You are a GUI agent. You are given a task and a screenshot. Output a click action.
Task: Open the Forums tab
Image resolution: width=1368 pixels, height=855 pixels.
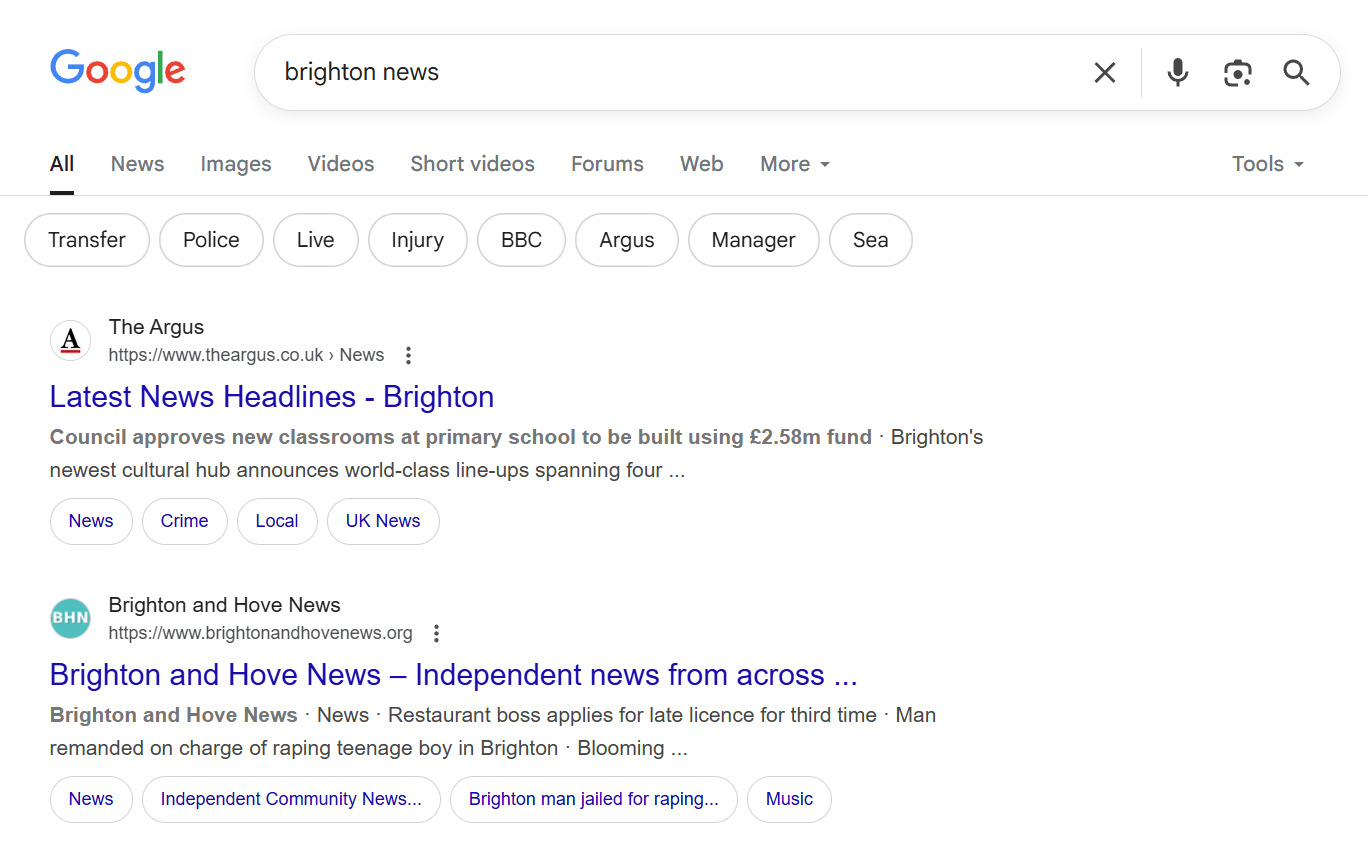click(x=607, y=164)
